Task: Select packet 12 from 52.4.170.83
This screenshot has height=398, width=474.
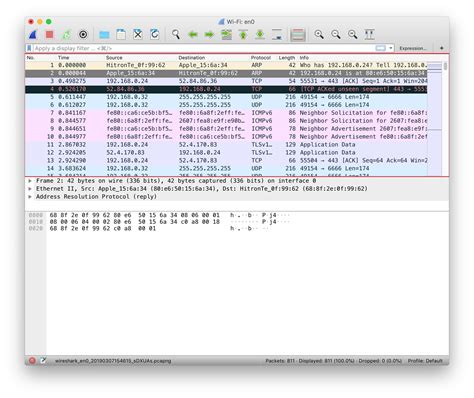Action: [226, 153]
